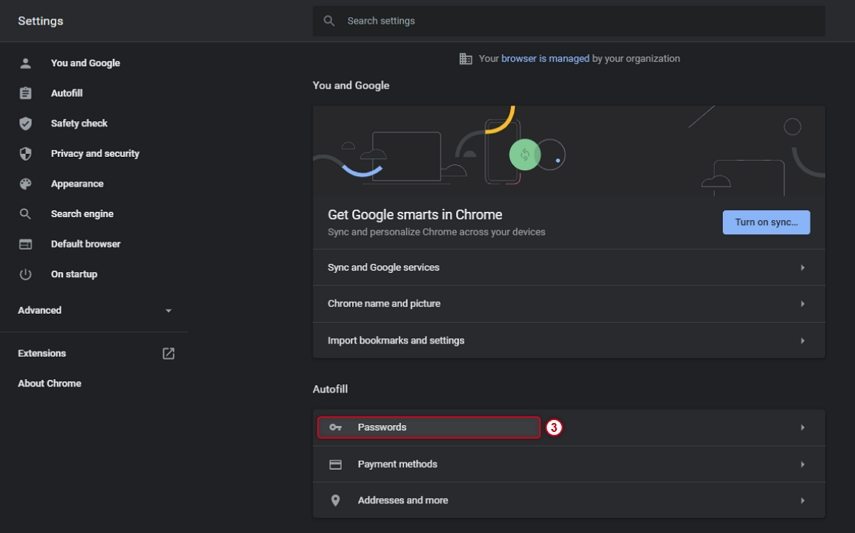Click the building icon next to managed browser notice
855x533 pixels.
coord(466,58)
